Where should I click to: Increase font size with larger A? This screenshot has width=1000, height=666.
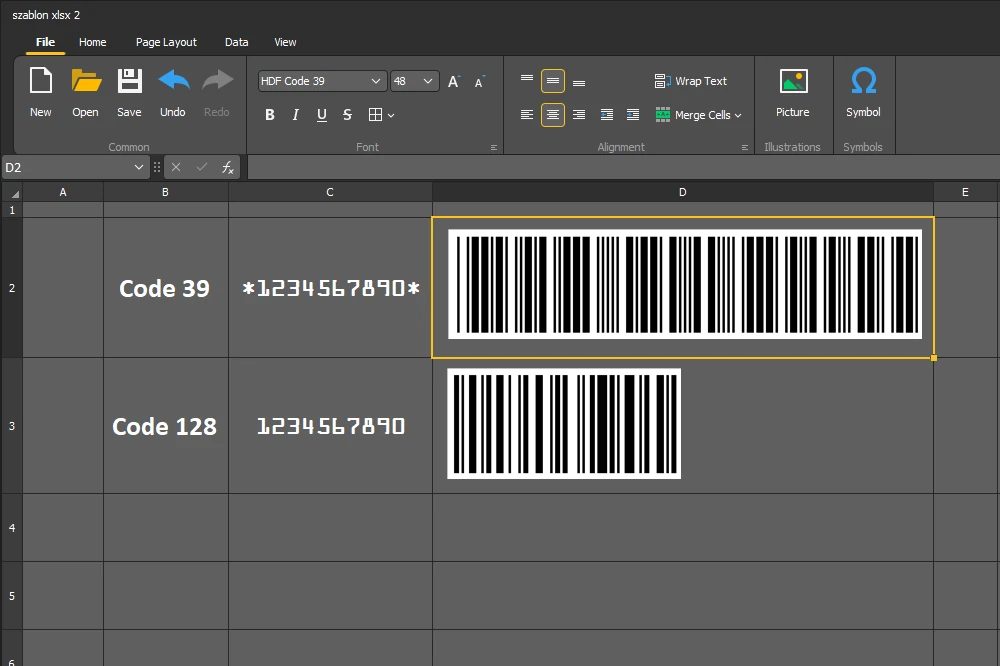point(453,82)
